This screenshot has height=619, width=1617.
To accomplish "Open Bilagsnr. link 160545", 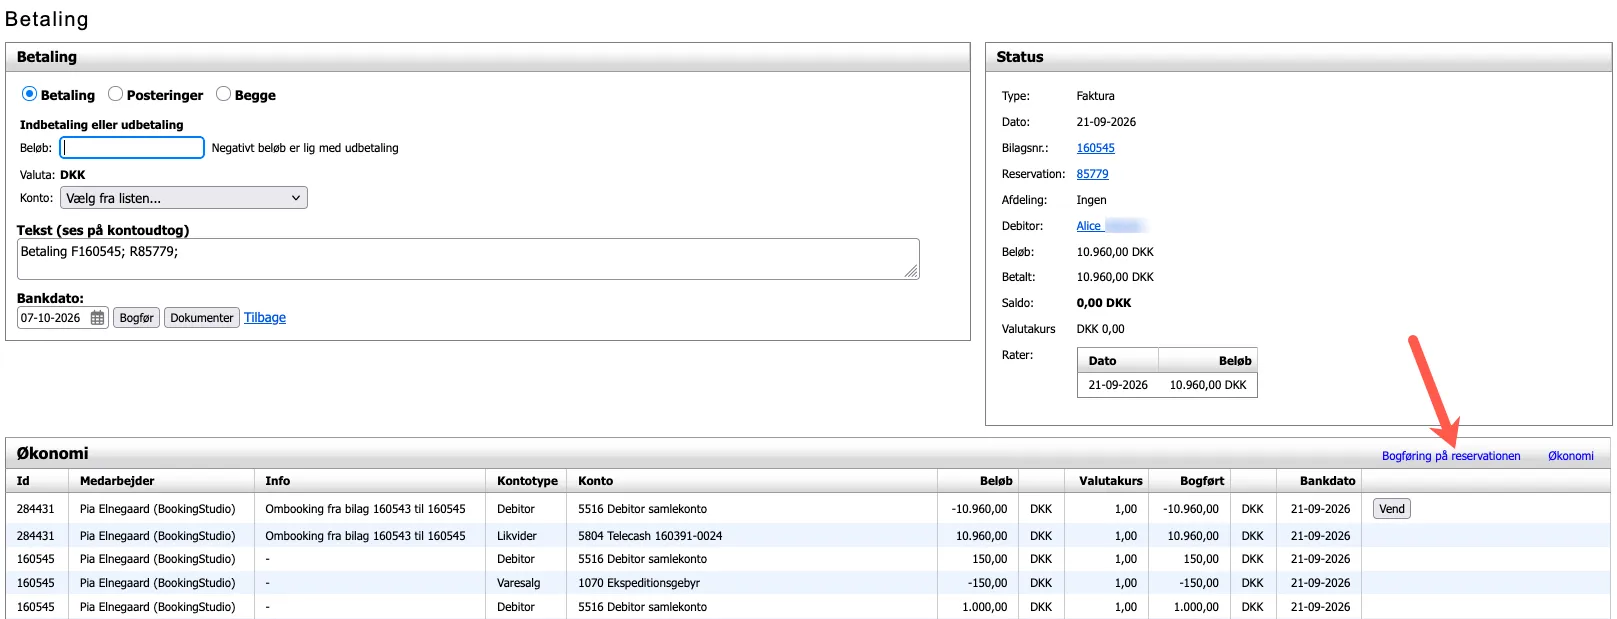I will (1095, 148).
